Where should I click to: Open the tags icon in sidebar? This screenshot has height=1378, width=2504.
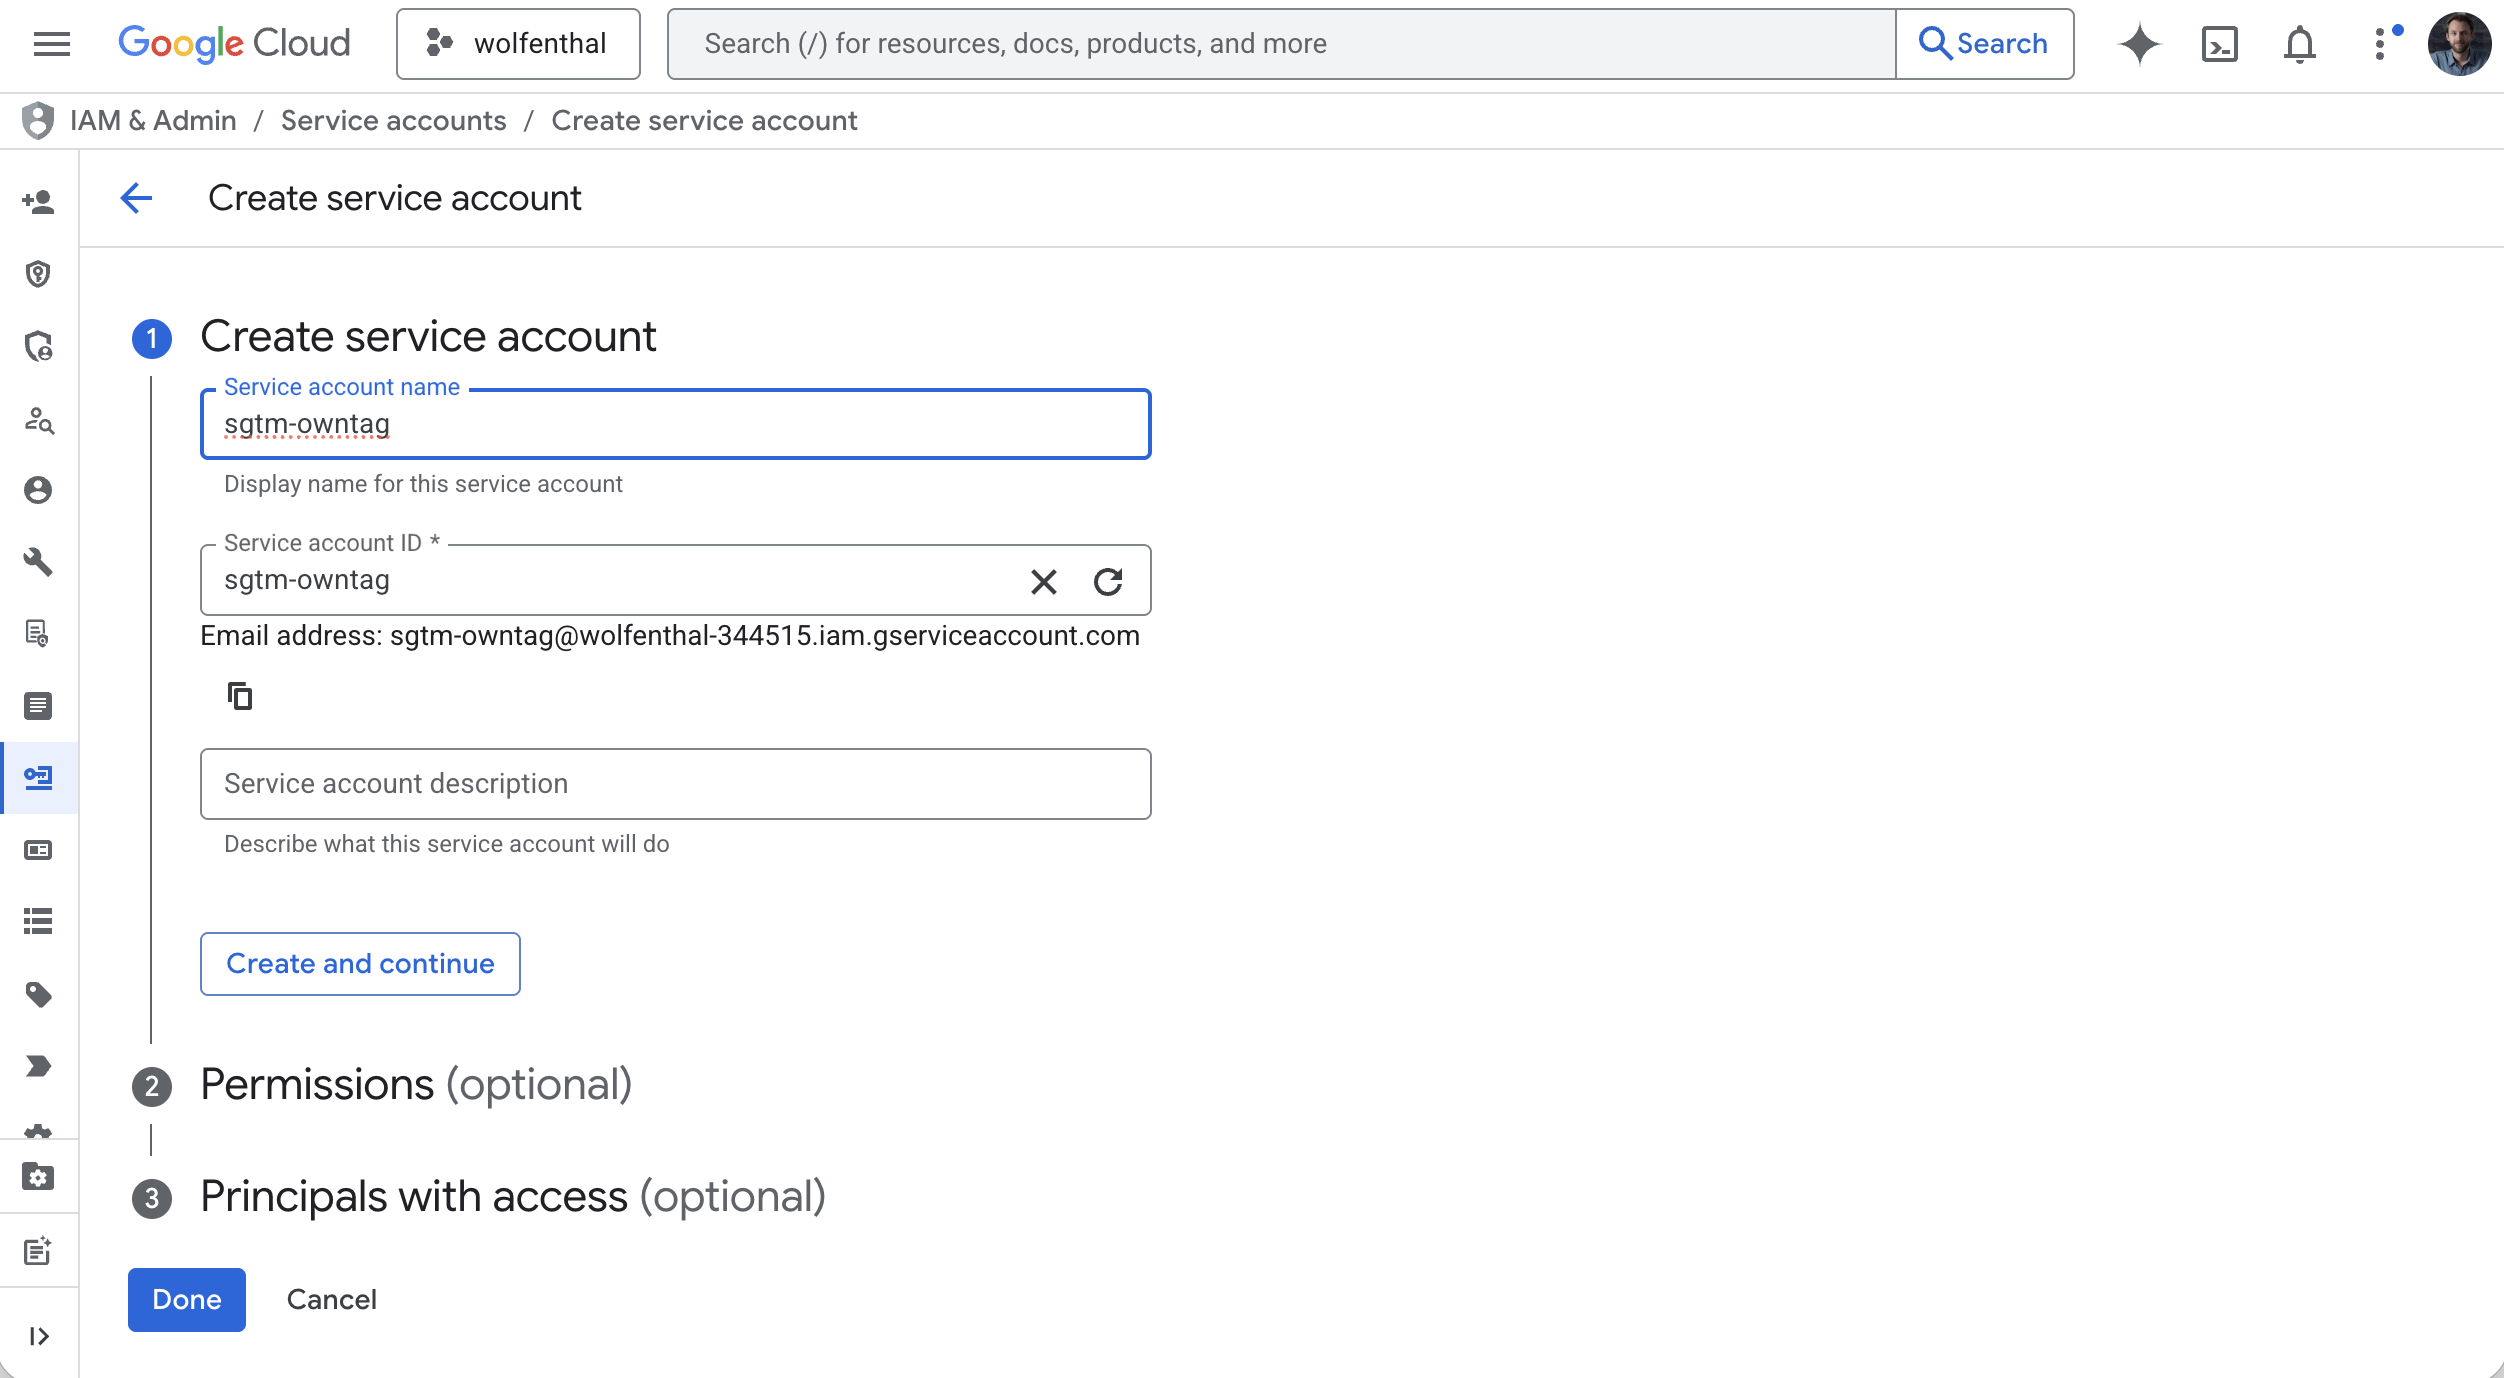coord(38,994)
